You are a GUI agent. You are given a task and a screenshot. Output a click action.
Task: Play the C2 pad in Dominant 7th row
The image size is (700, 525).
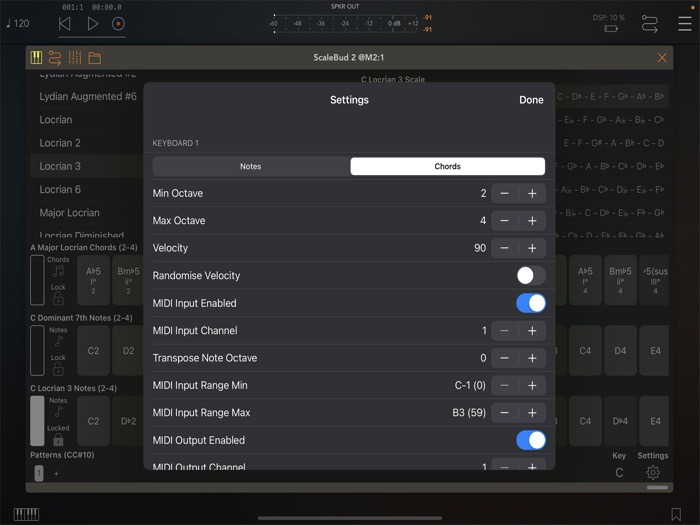tap(93, 350)
